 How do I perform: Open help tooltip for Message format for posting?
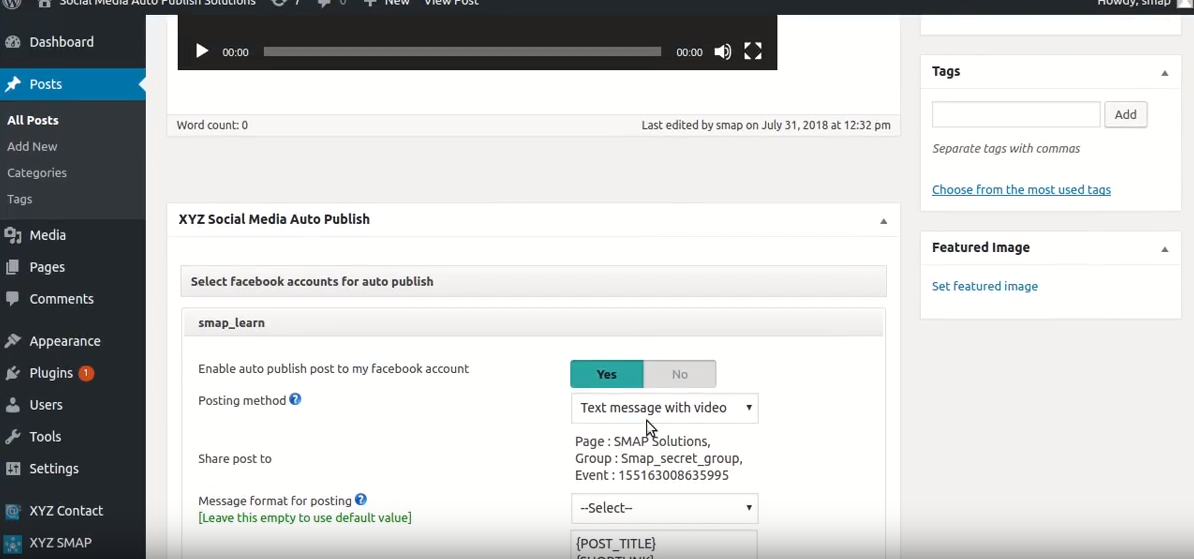[x=361, y=500]
